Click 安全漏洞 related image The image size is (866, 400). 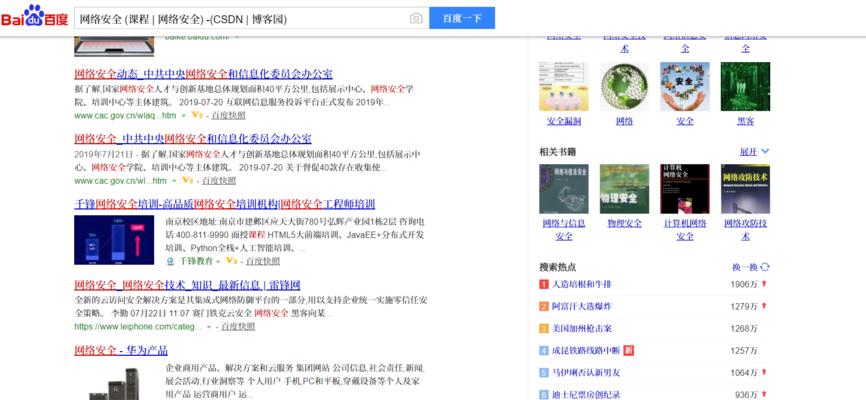pos(564,86)
